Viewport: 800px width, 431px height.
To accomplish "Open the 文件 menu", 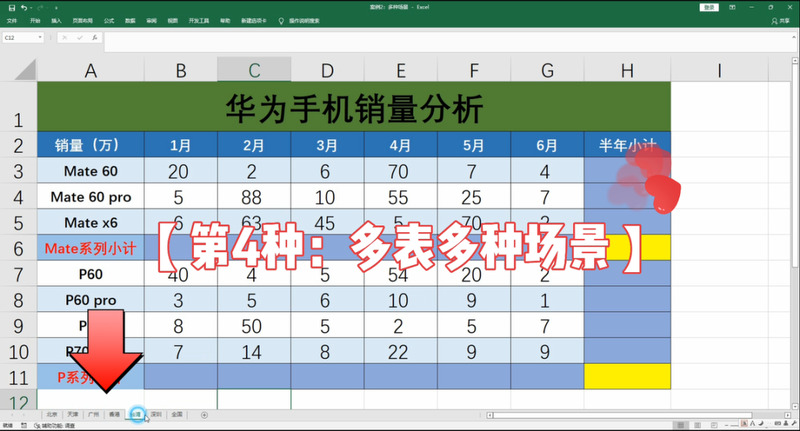I will pyautogui.click(x=12, y=21).
